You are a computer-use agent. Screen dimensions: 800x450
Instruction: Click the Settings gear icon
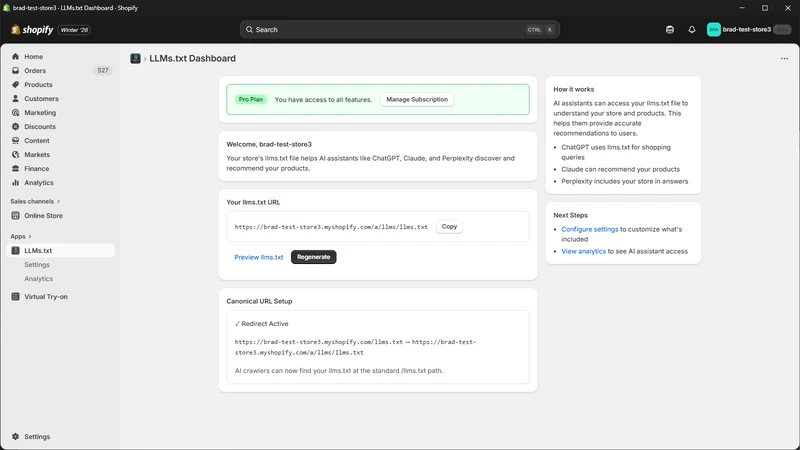pyautogui.click(x=15, y=437)
